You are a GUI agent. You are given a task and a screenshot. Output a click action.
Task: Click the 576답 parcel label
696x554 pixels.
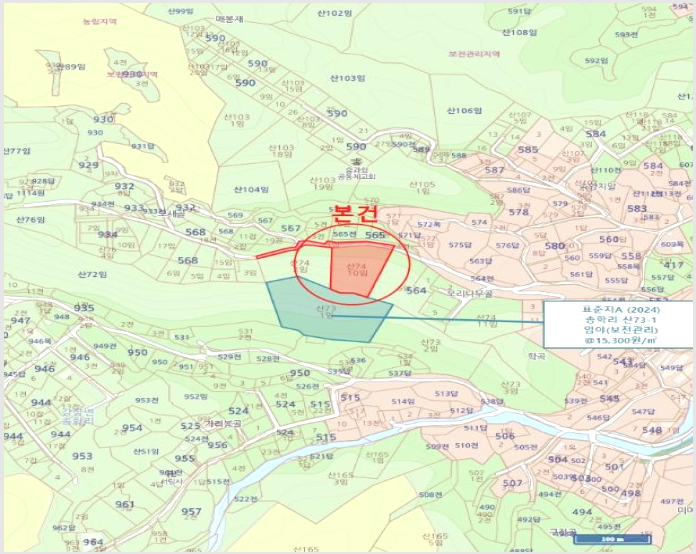coord(507,245)
